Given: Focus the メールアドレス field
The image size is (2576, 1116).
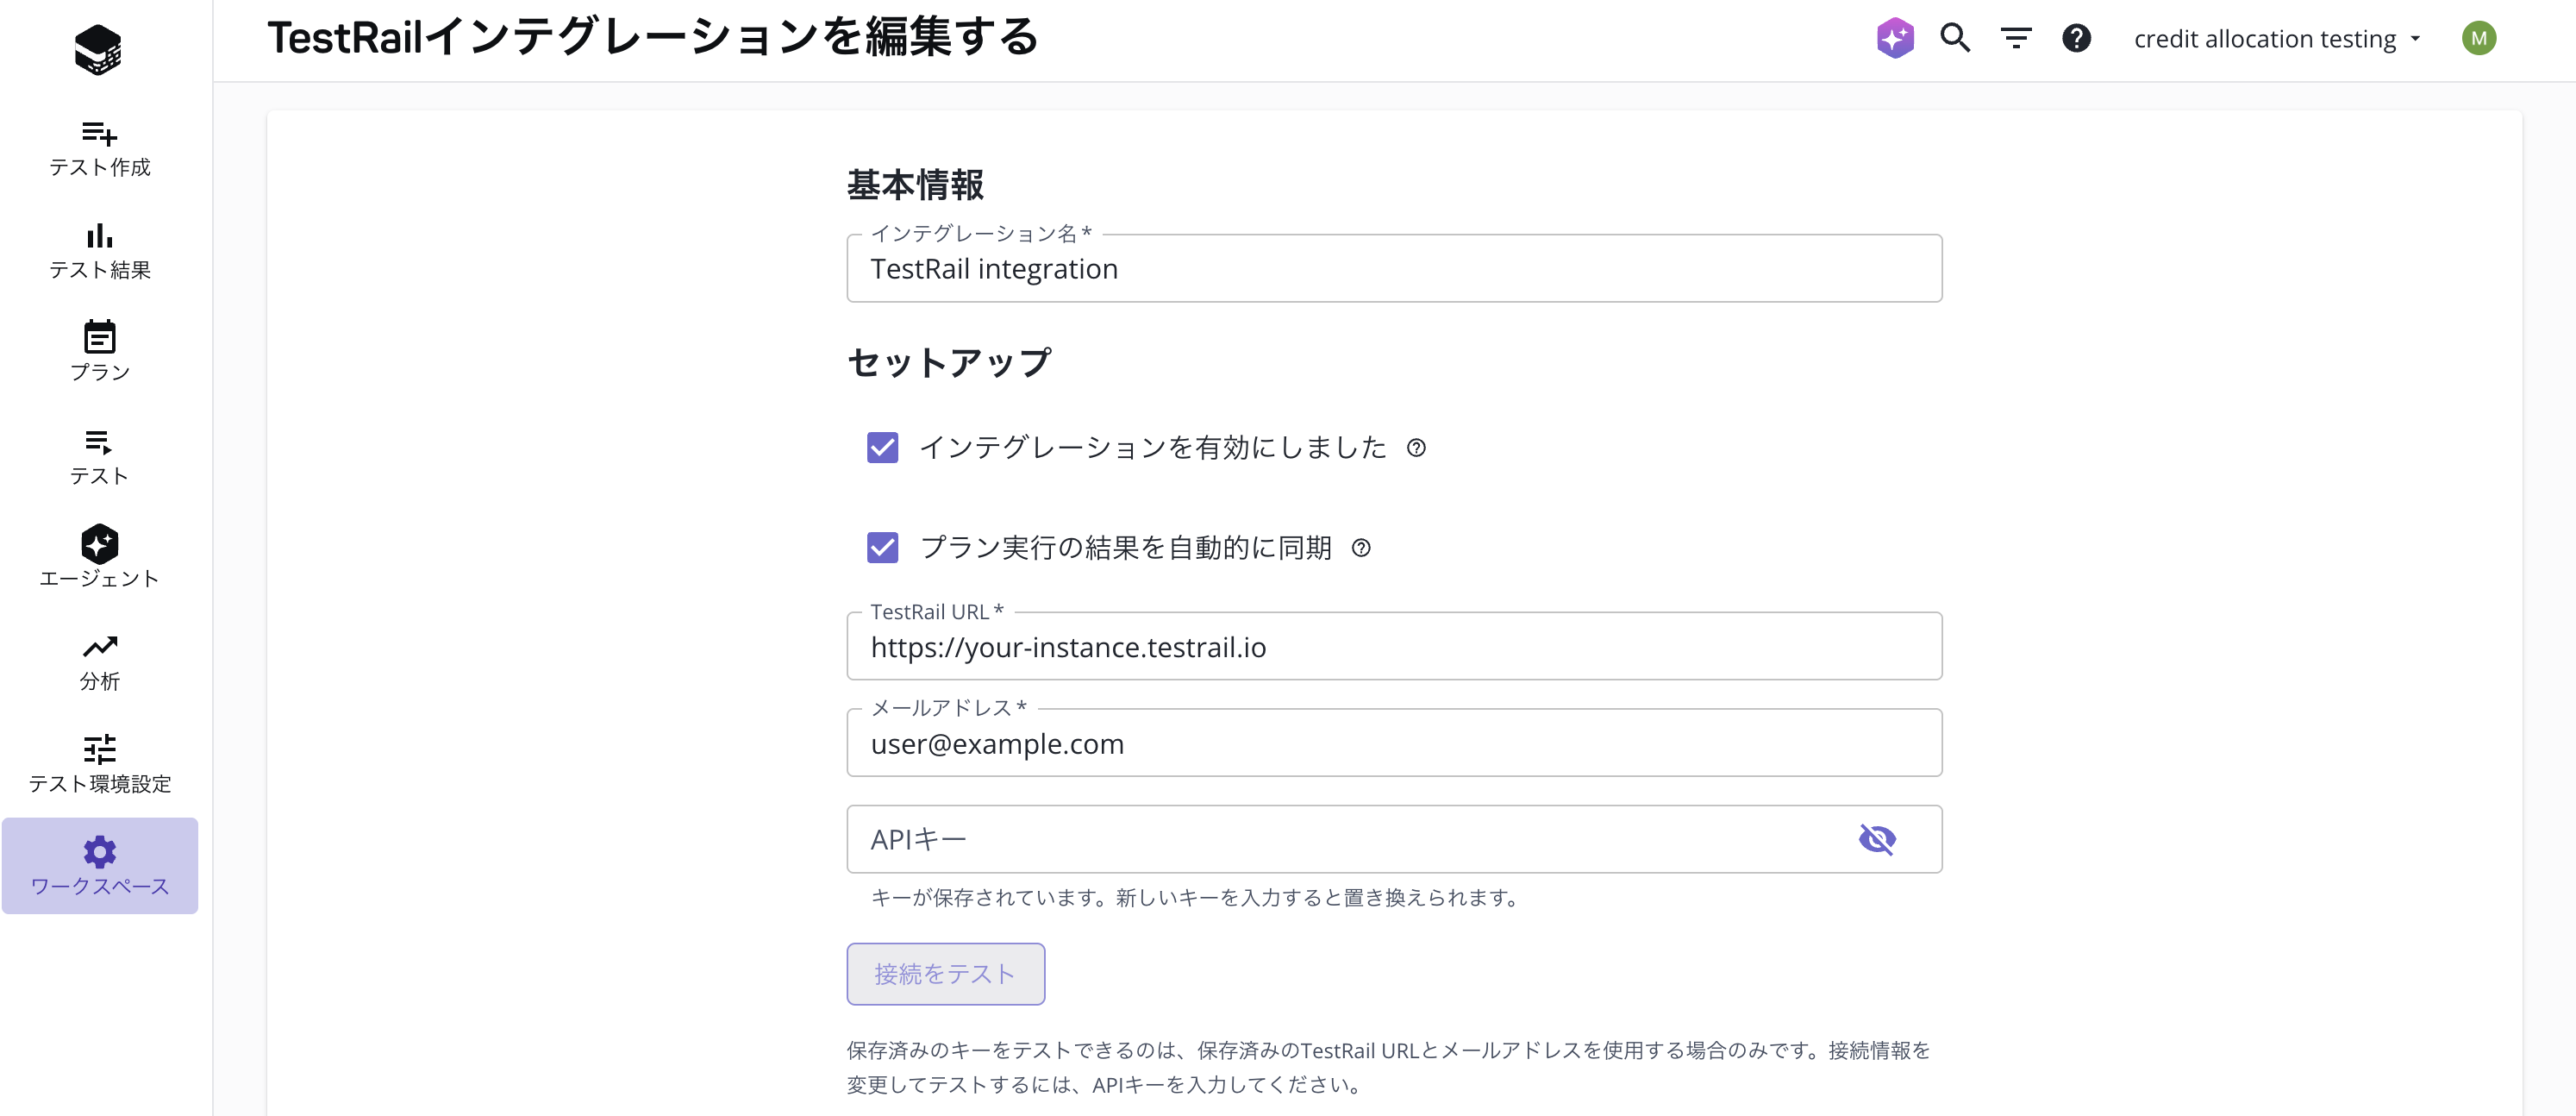Looking at the screenshot, I should 1394,743.
